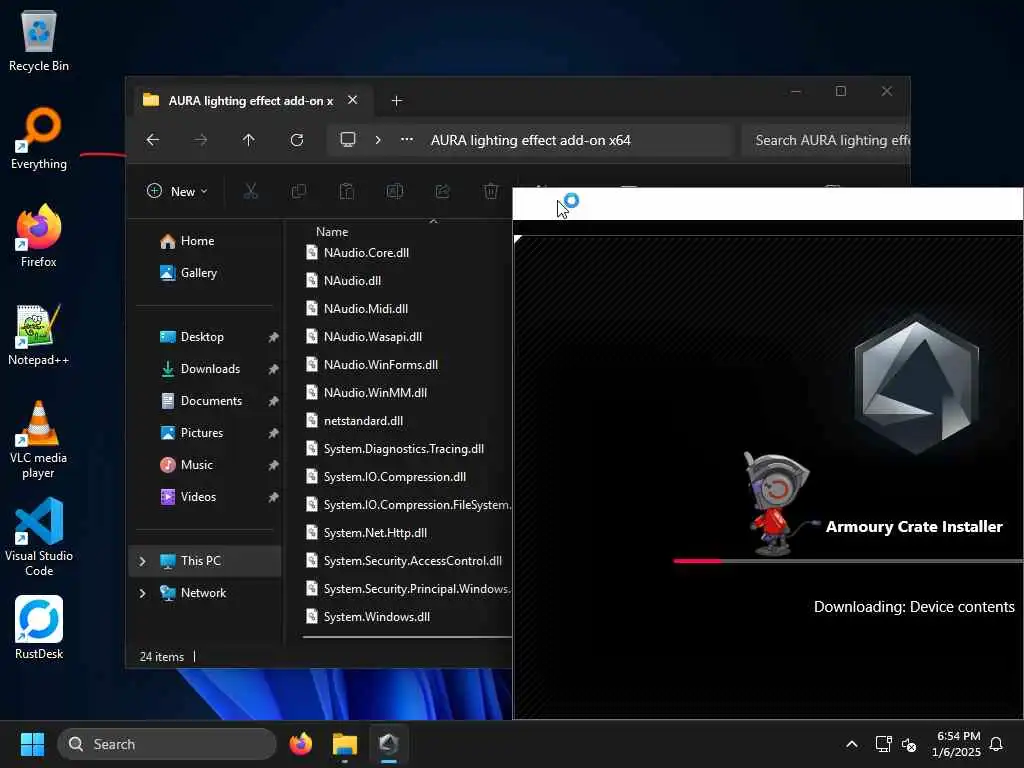Image resolution: width=1024 pixels, height=768 pixels.
Task: Open the address bar ellipsis overflow
Action: click(x=407, y=140)
